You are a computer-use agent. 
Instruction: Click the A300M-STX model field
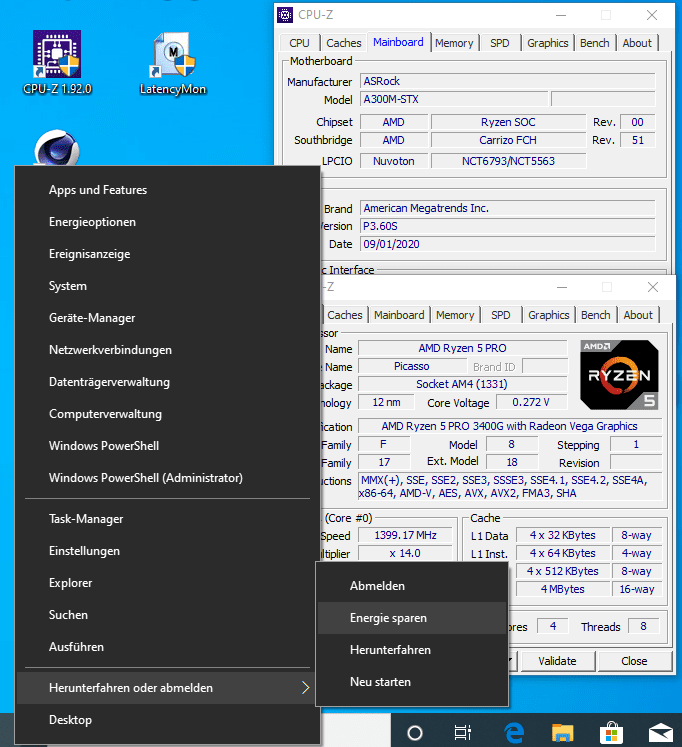[454, 99]
